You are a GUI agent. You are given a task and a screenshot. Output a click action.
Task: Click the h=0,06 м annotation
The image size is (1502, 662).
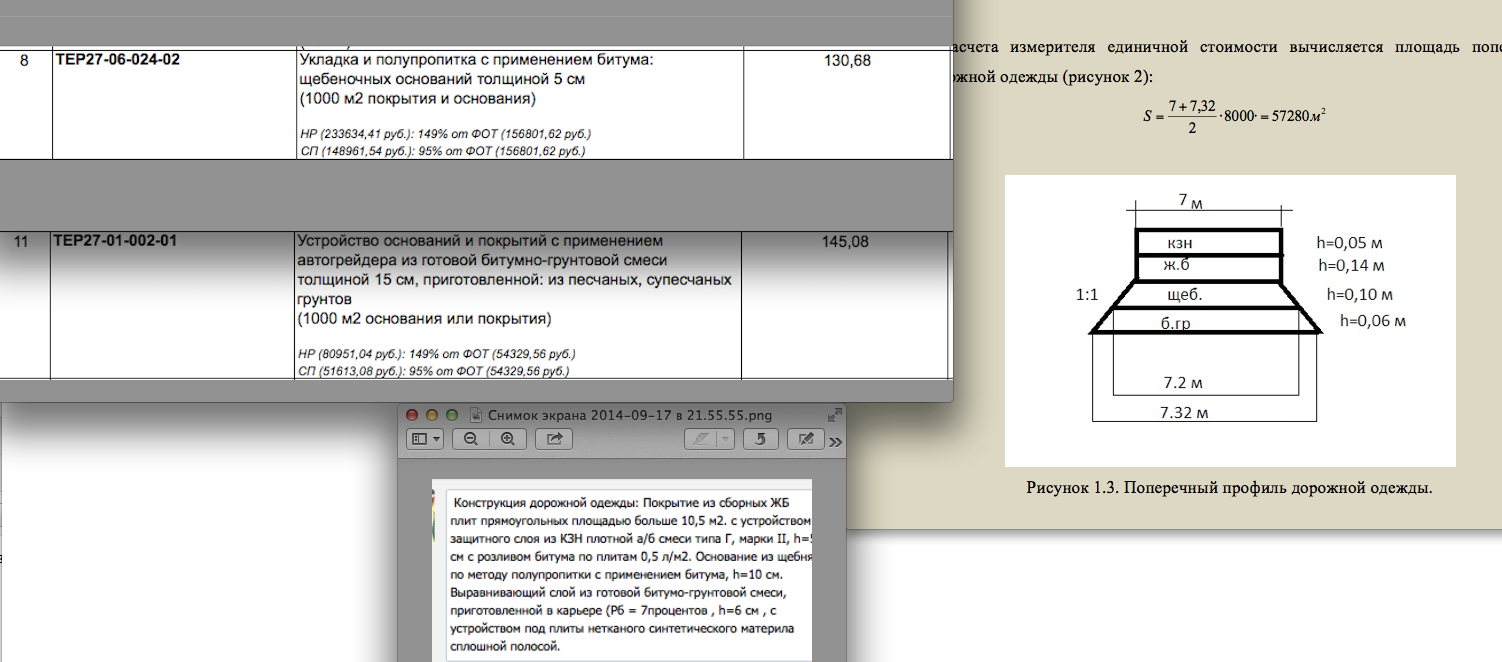pos(1373,321)
